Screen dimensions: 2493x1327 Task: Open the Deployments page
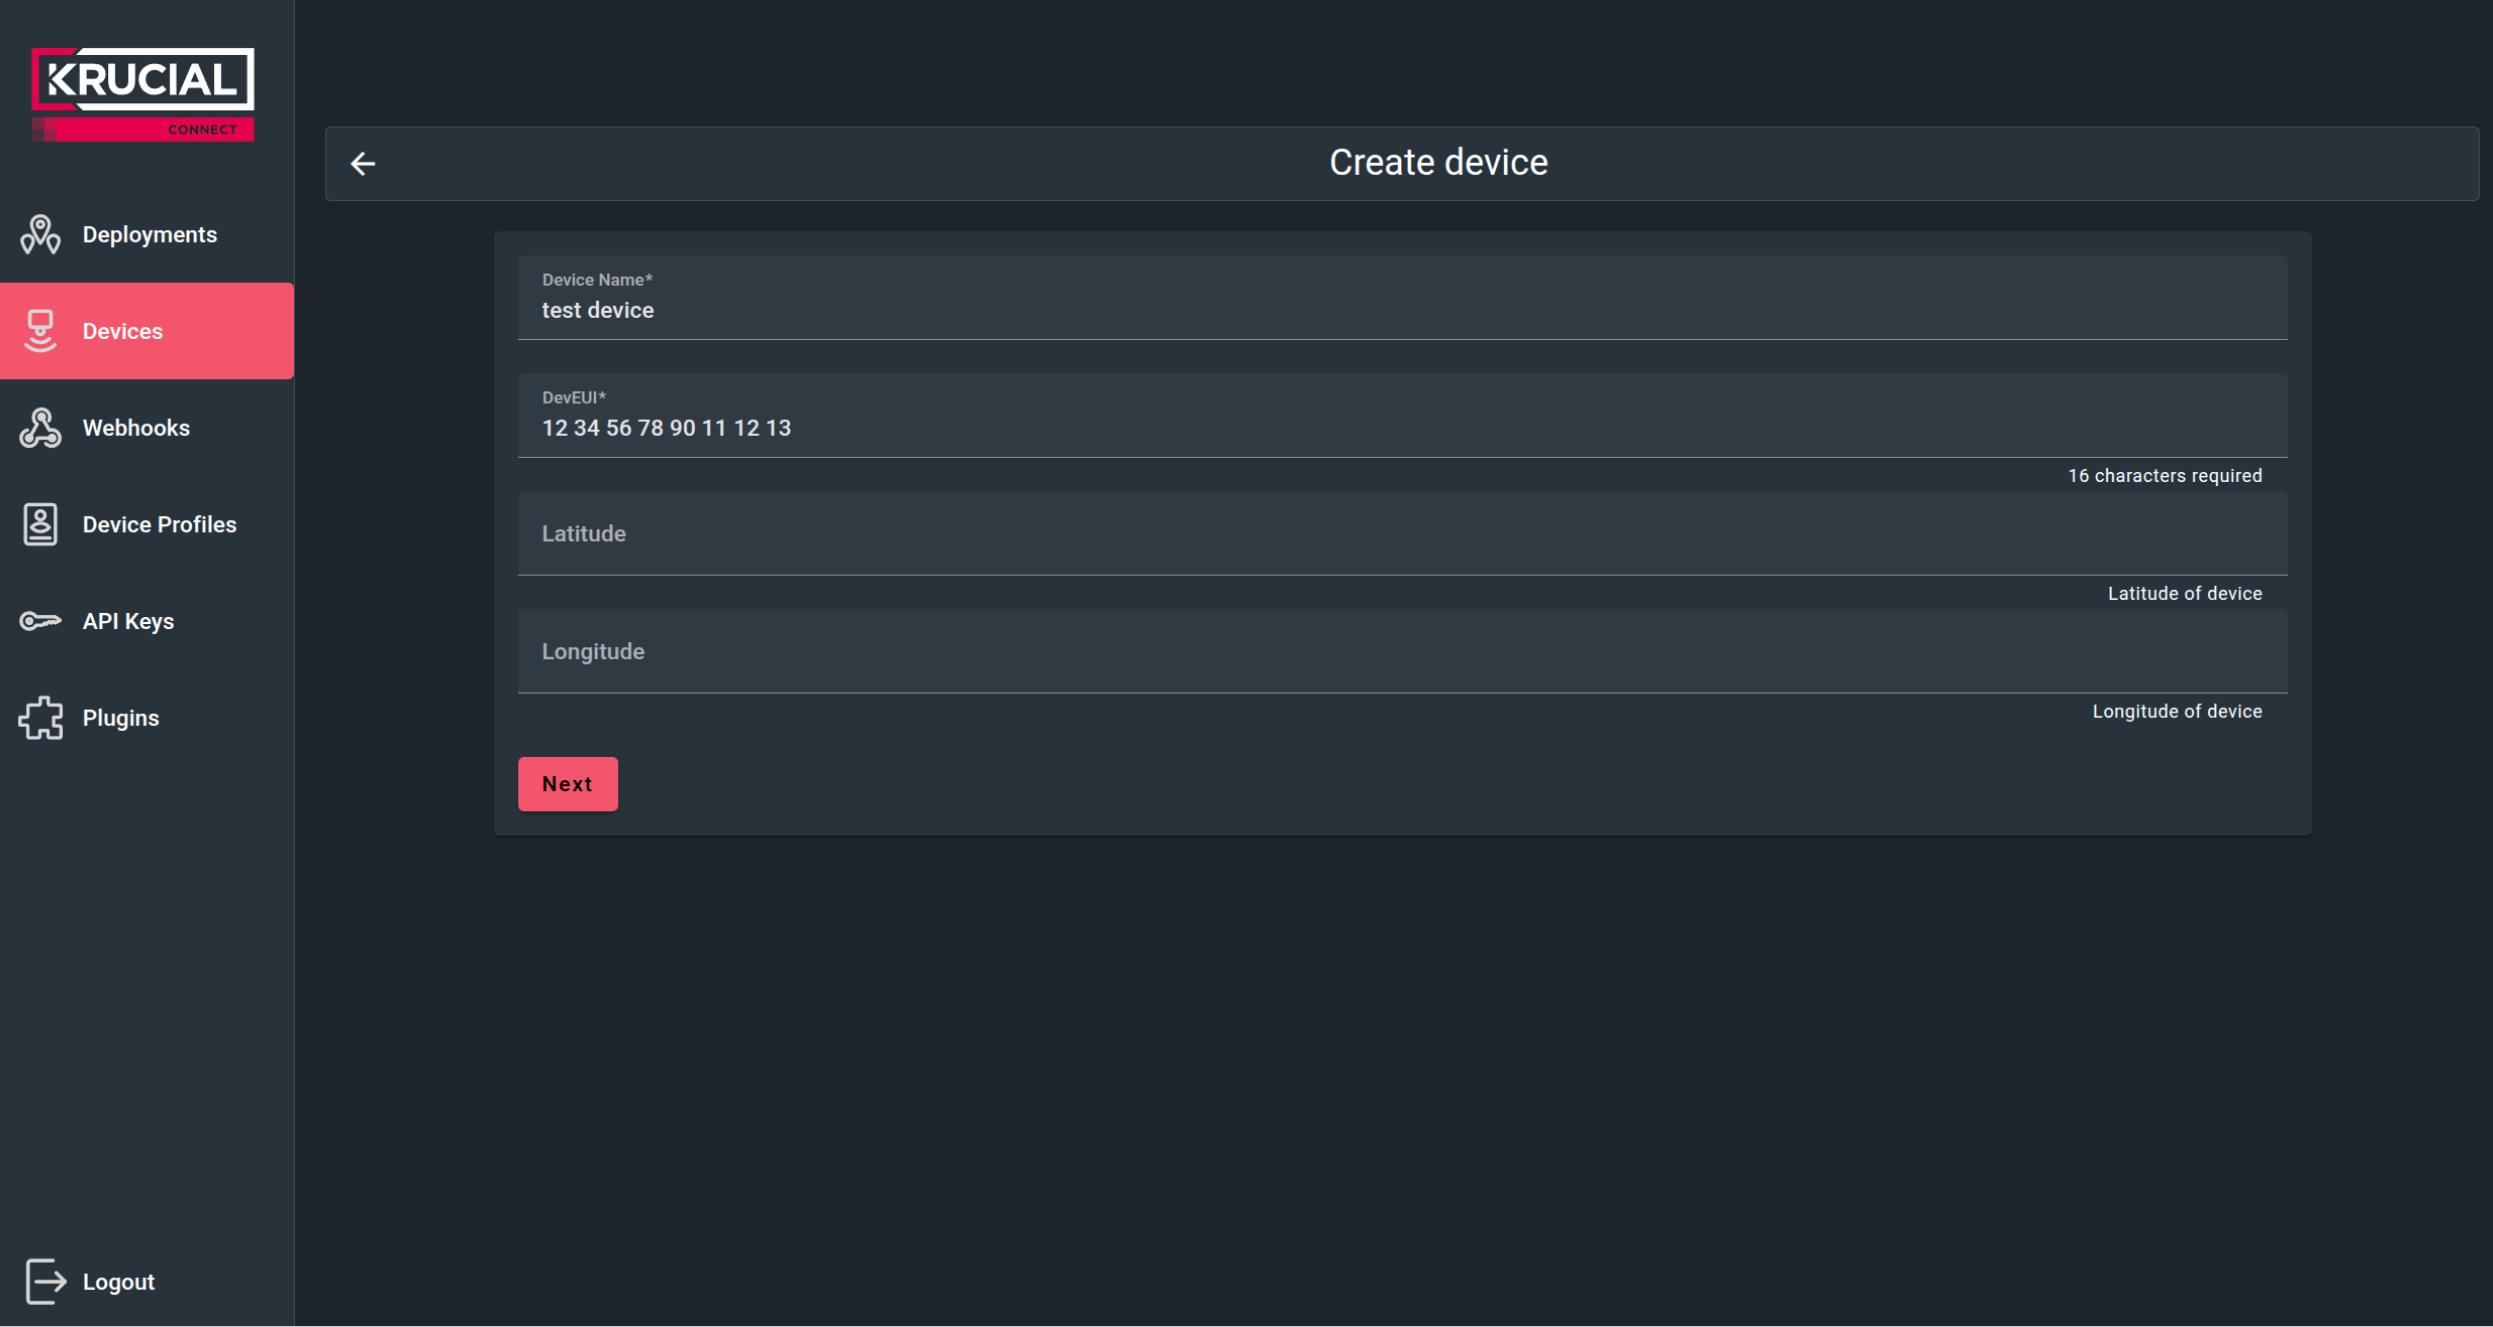[x=150, y=234]
